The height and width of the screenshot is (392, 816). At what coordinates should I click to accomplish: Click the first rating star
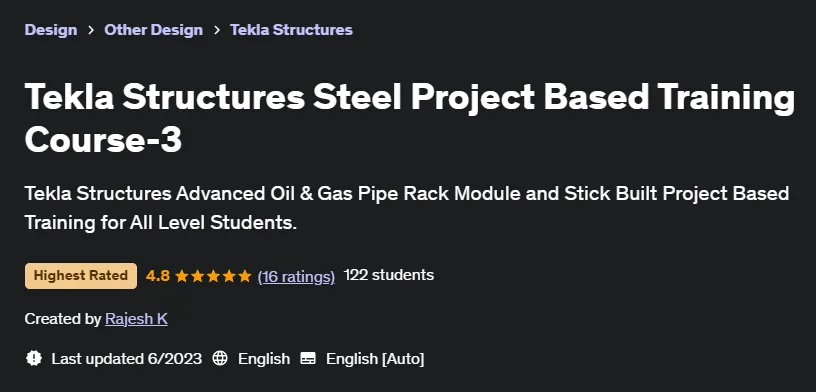click(182, 276)
